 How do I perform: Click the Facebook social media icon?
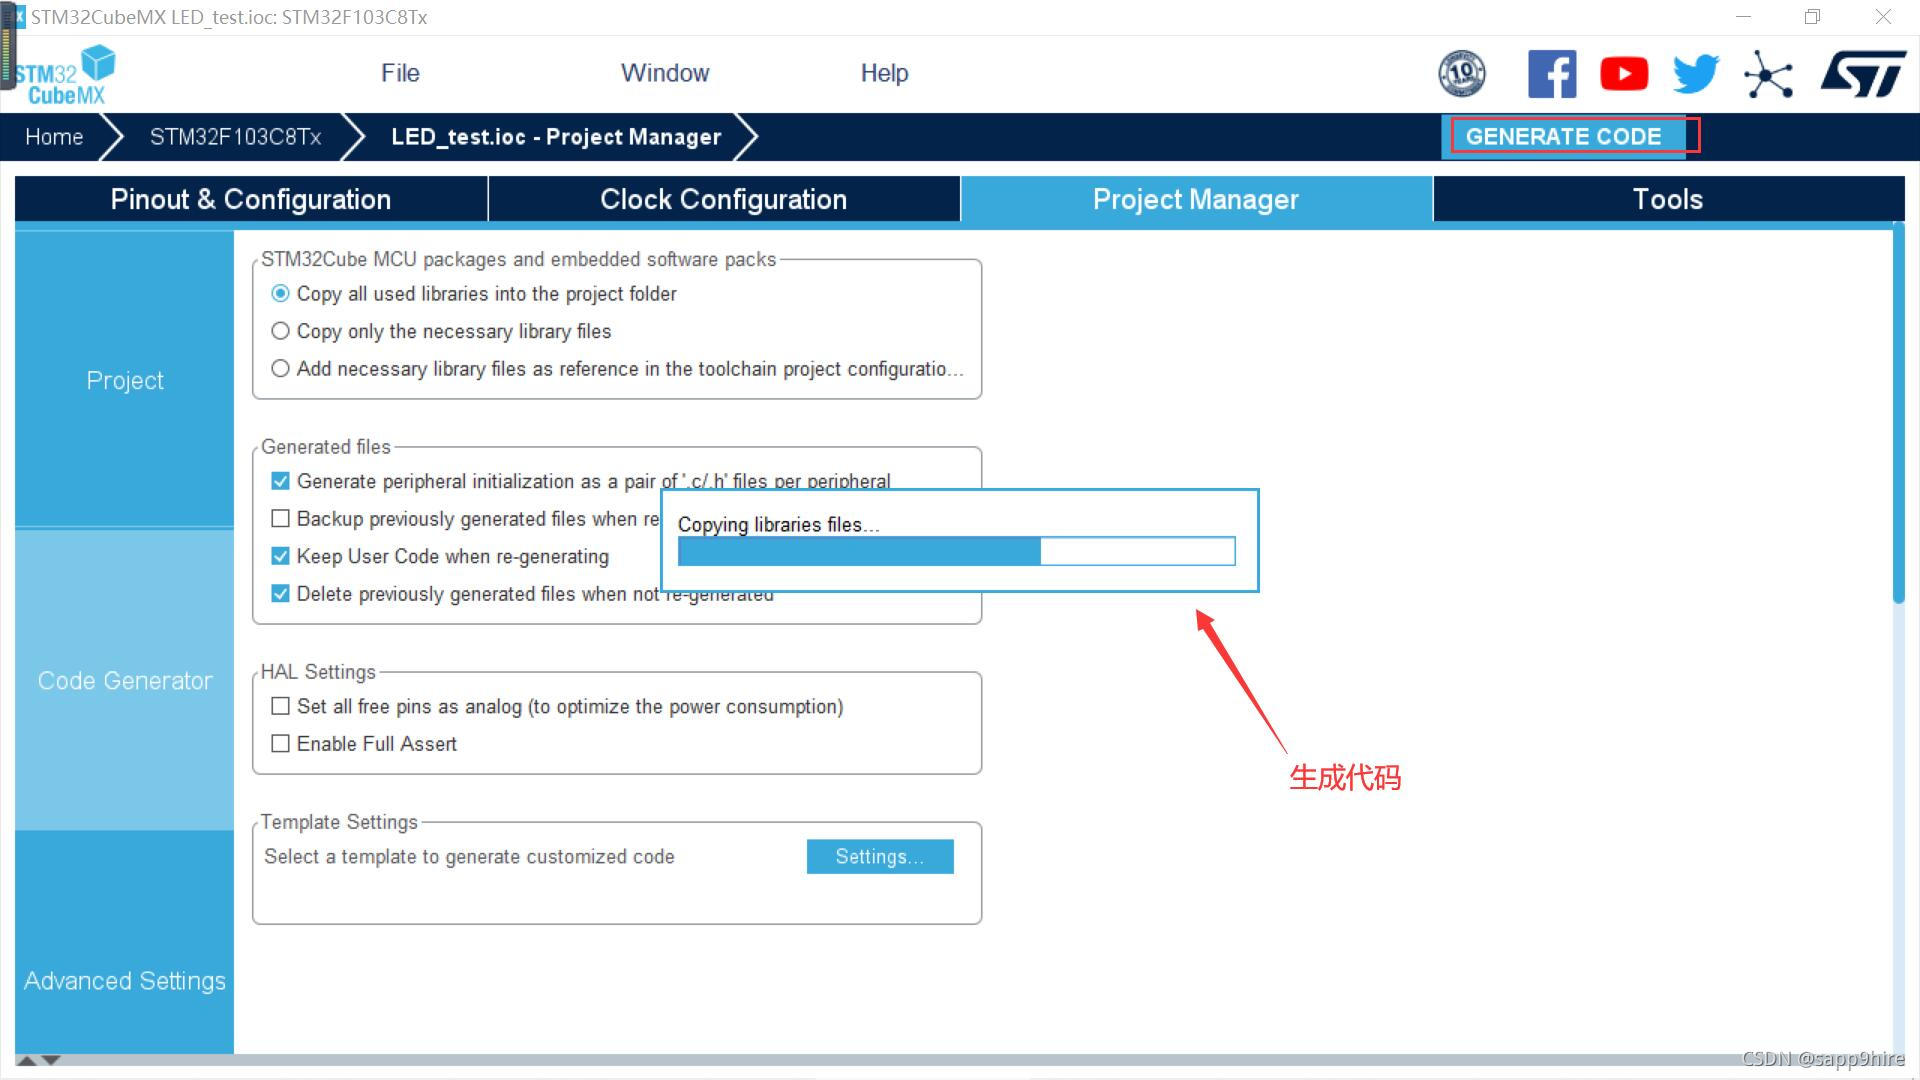pyautogui.click(x=1549, y=71)
